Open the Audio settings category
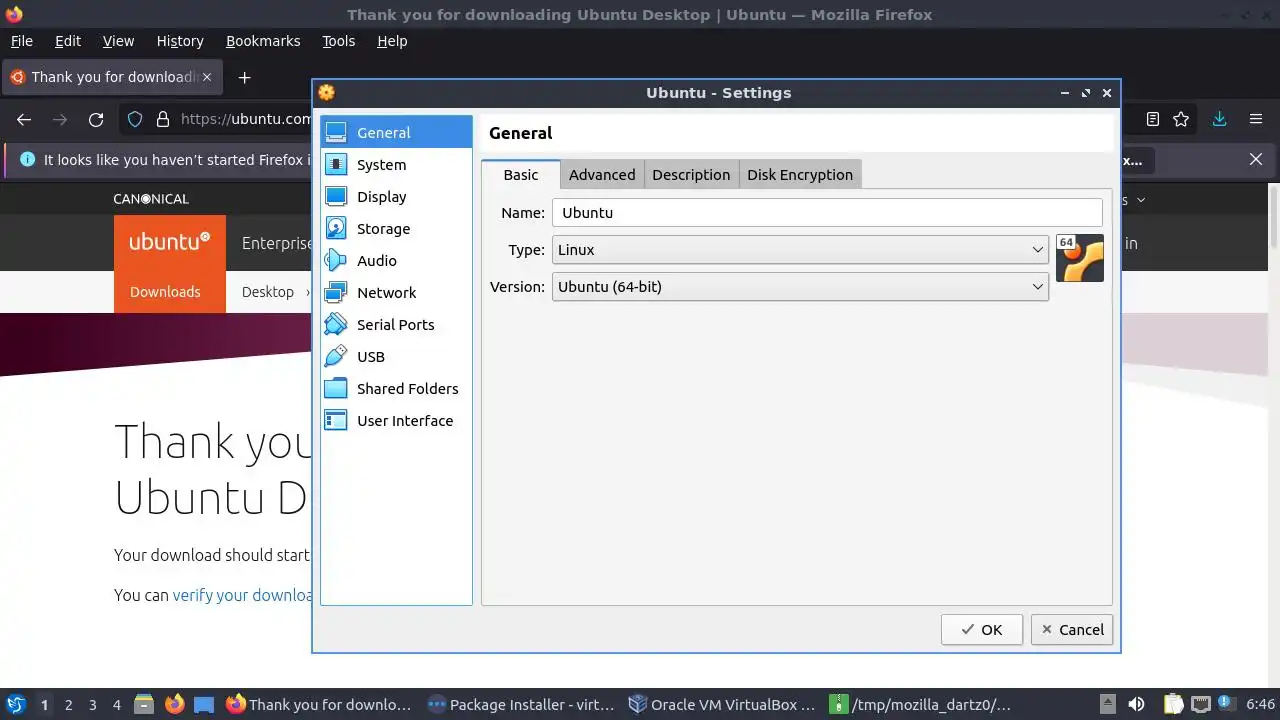Image resolution: width=1280 pixels, height=720 pixels. (396, 260)
